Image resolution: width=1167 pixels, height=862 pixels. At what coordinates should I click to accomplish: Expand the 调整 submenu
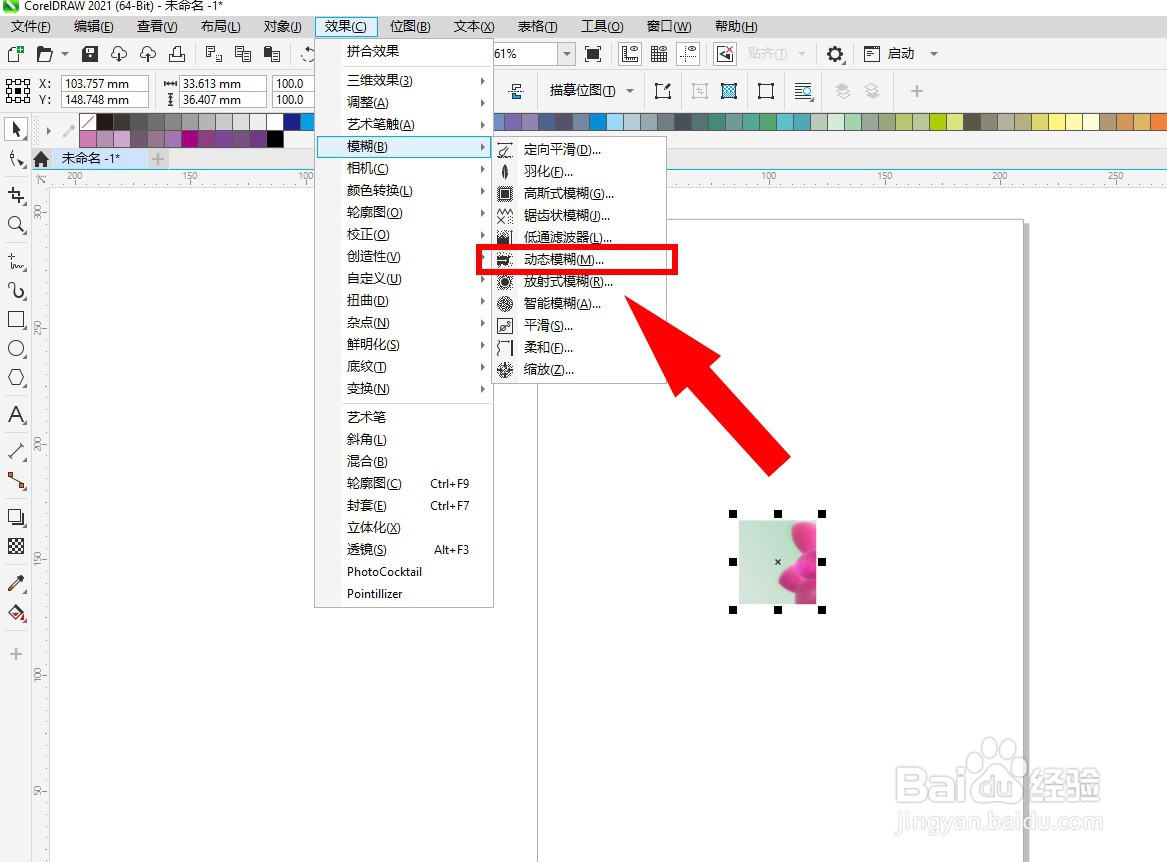click(x=404, y=102)
